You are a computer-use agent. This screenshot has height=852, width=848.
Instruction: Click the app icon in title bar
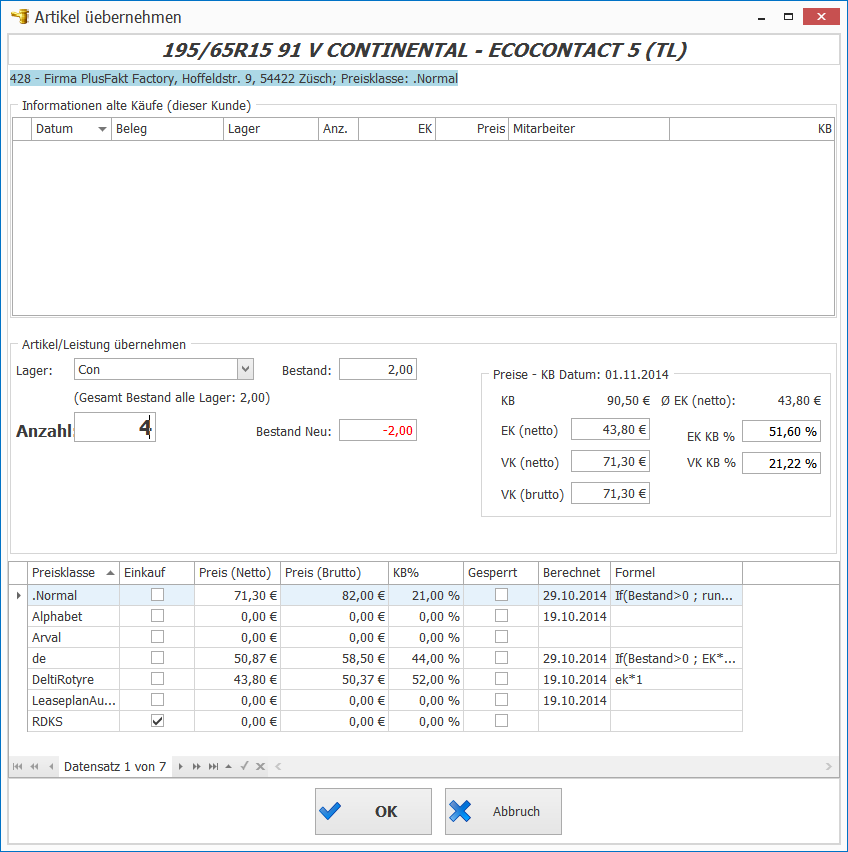20,16
